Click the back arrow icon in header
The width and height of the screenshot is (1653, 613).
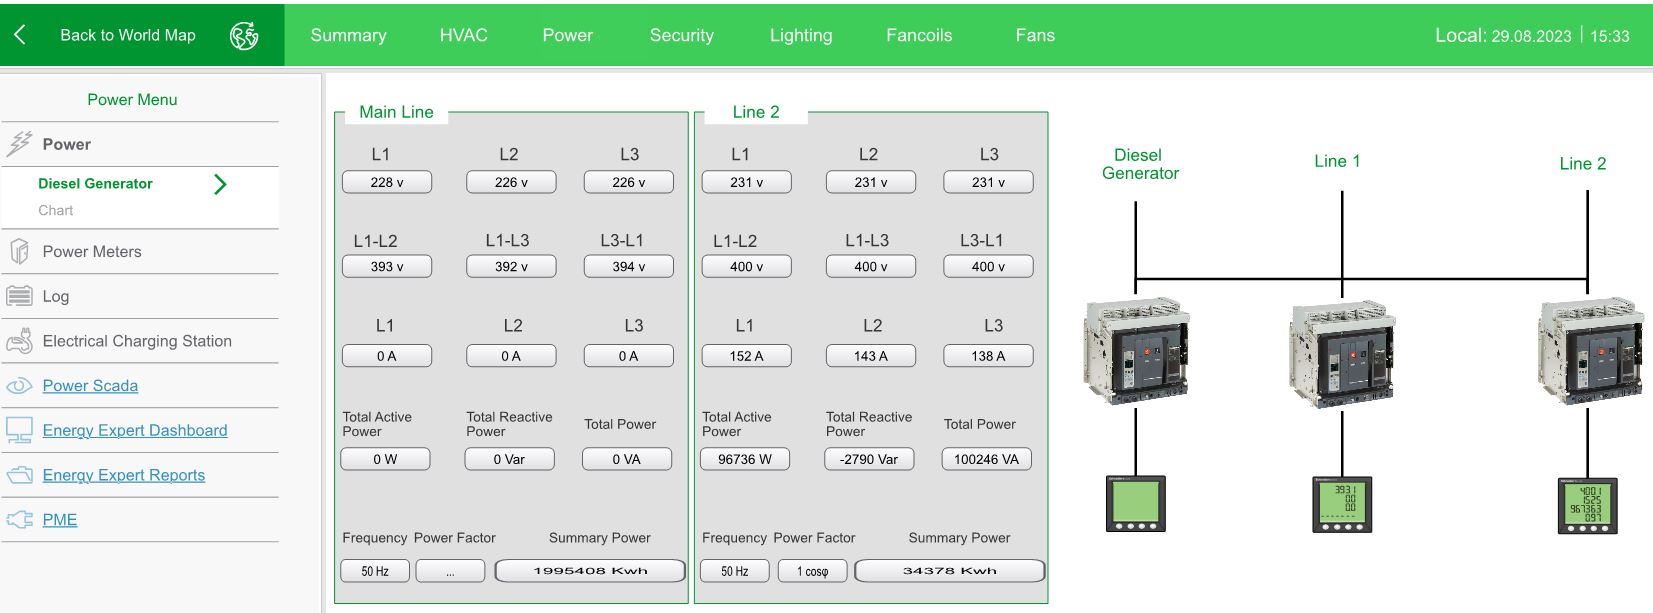pos(20,35)
